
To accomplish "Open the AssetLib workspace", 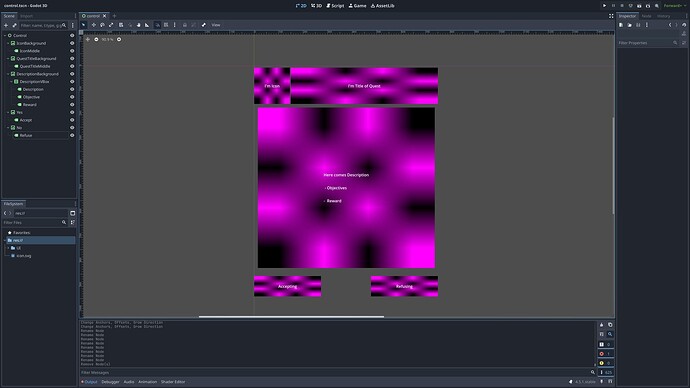I will pos(382,6).
